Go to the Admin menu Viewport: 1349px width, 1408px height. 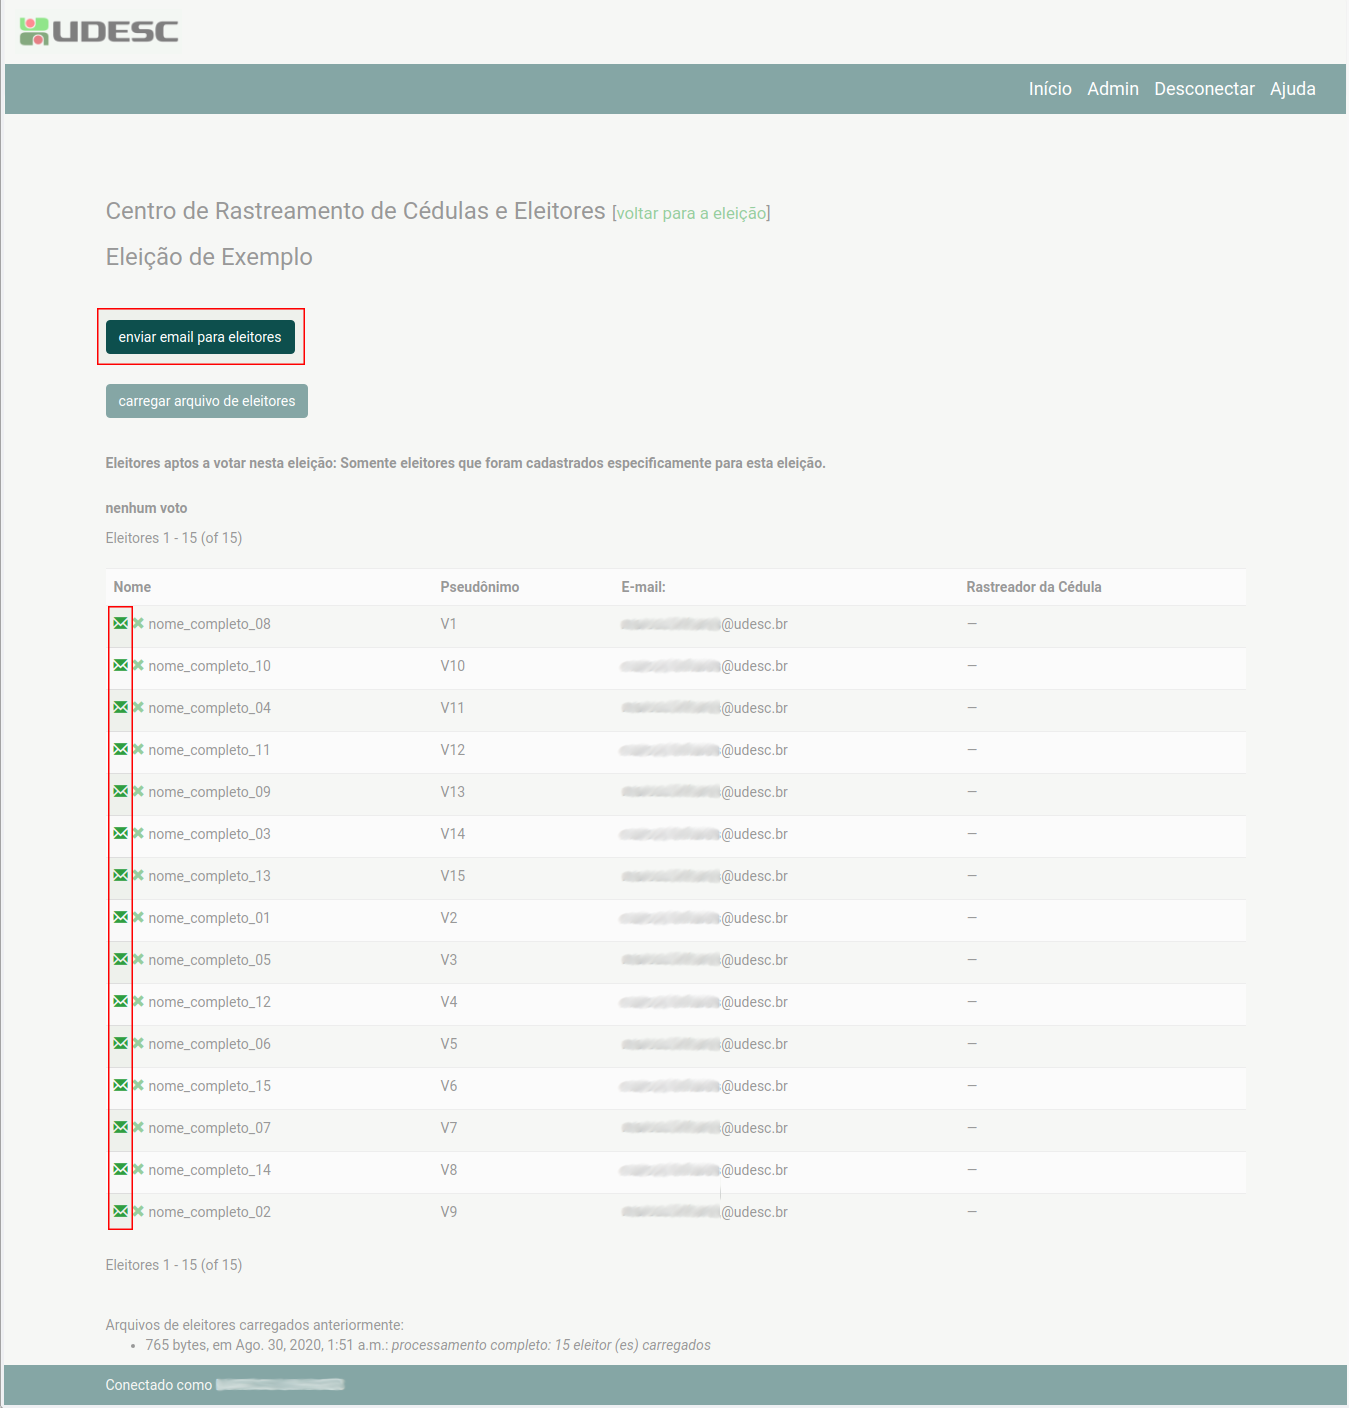click(x=1113, y=89)
